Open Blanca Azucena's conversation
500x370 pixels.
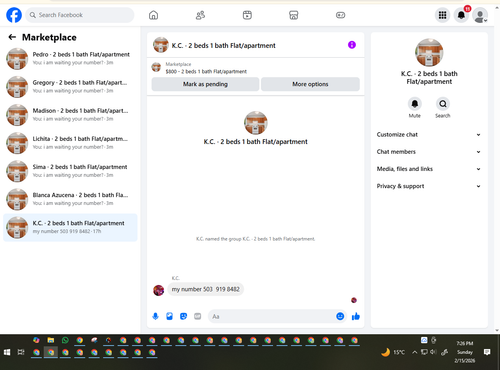pos(70,199)
